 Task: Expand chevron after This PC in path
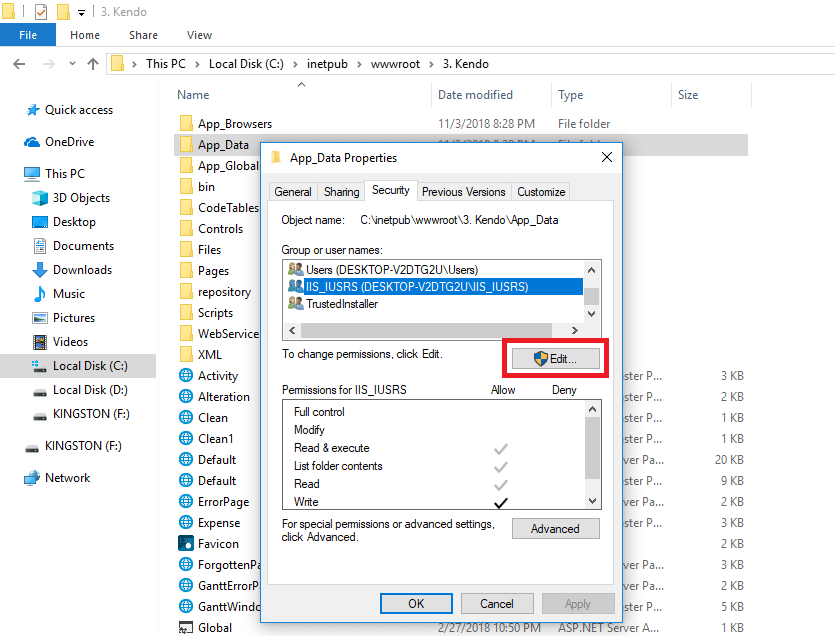click(198, 64)
